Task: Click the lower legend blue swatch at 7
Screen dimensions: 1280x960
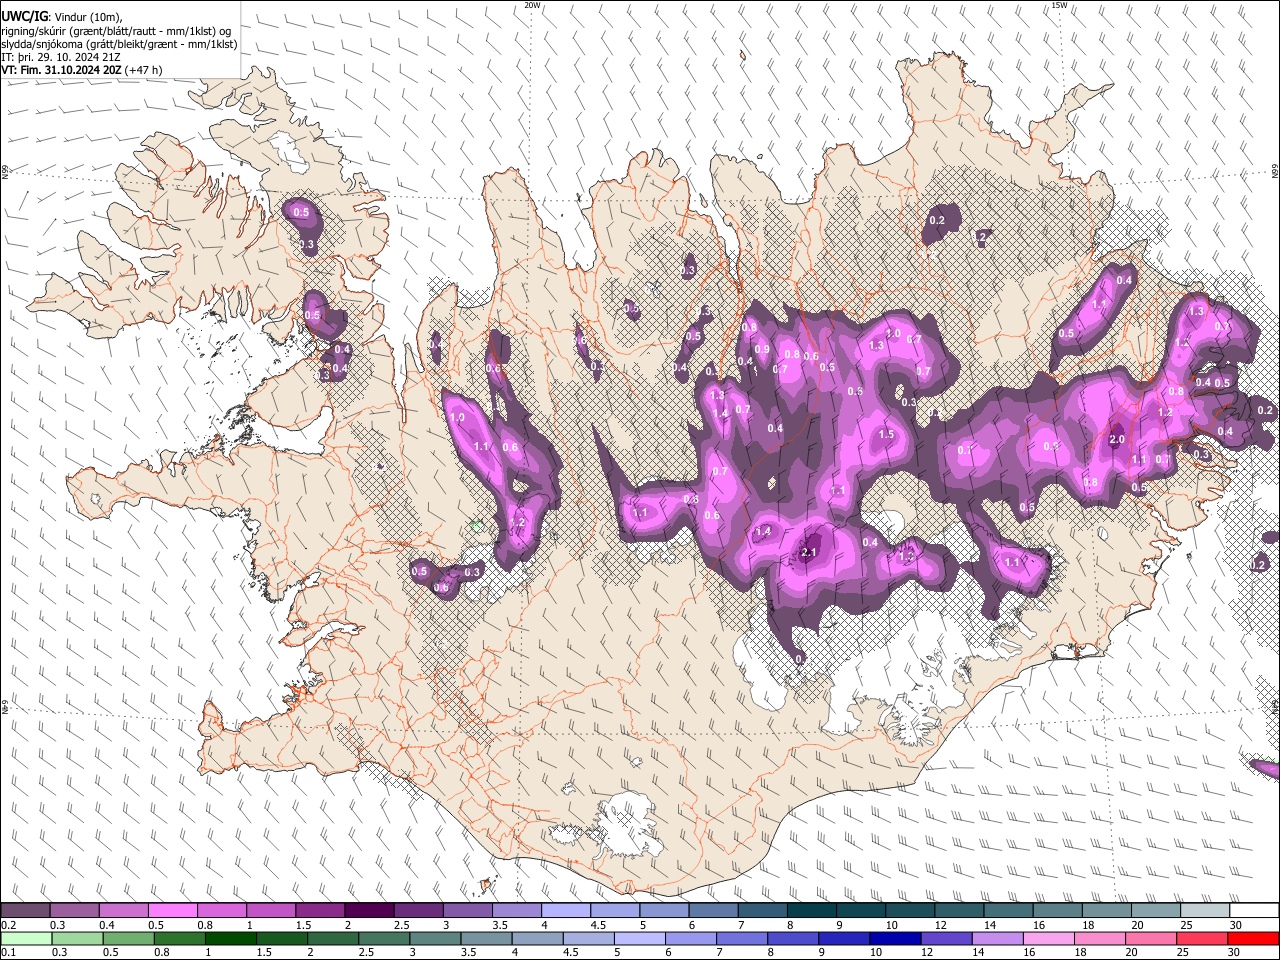Action: (x=741, y=938)
